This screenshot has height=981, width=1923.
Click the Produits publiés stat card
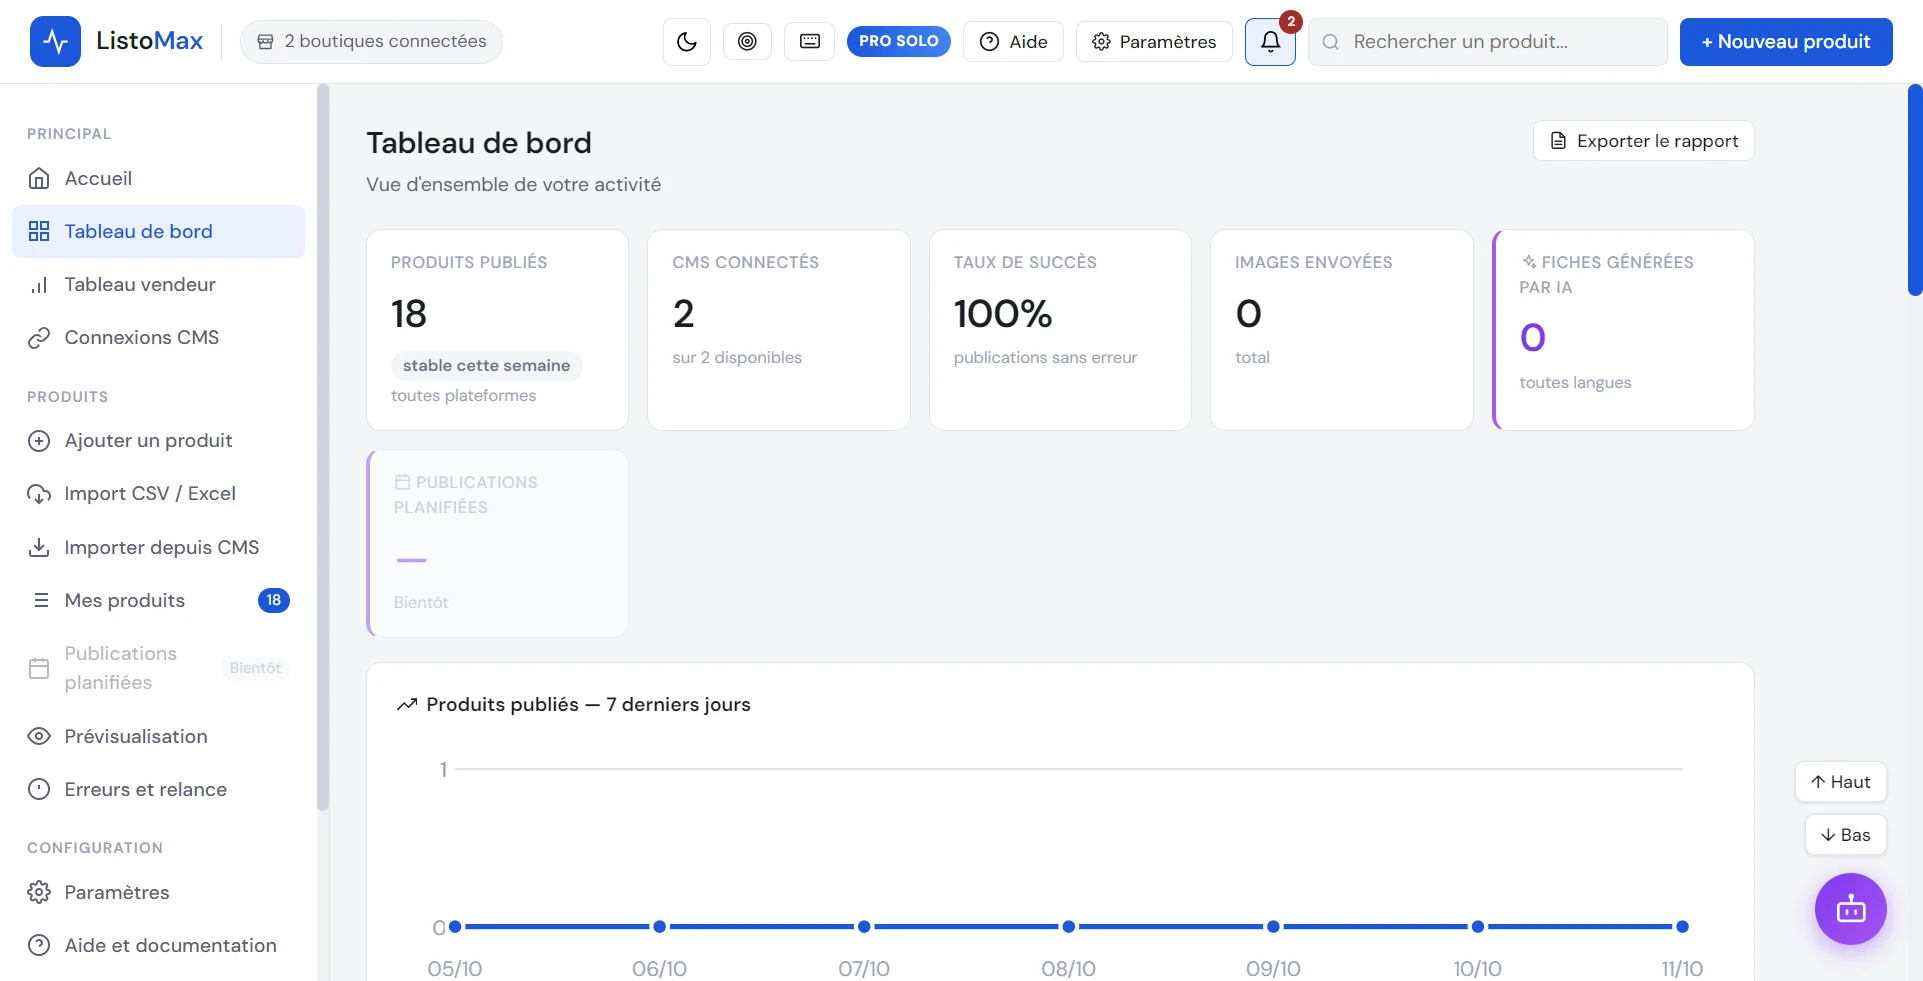click(x=497, y=330)
